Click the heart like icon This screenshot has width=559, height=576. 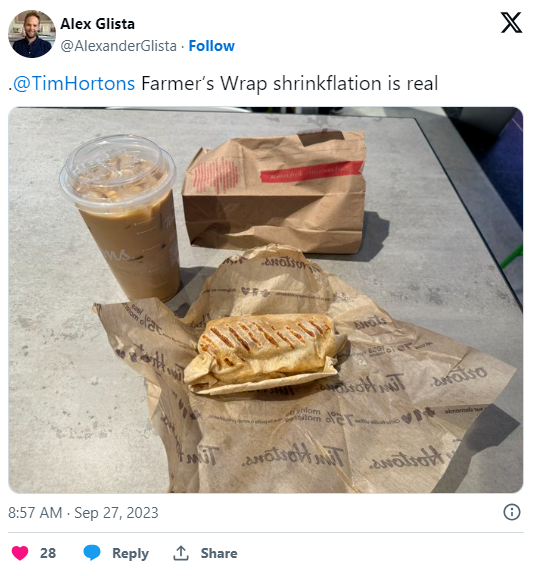pyautogui.click(x=20, y=553)
